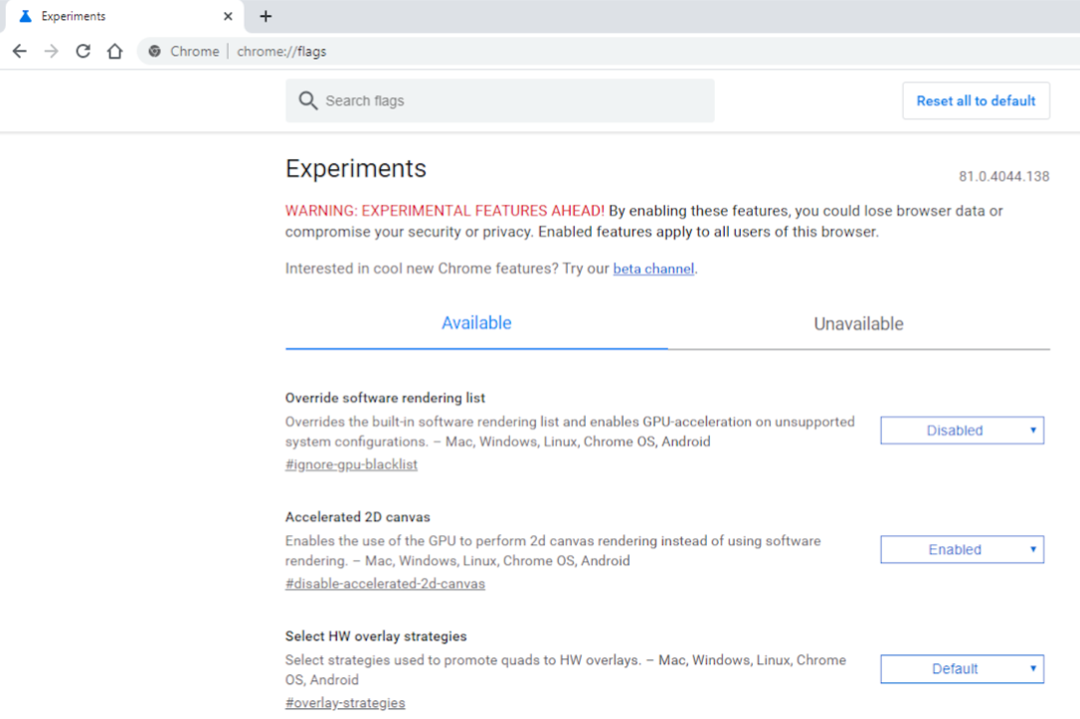1080x719 pixels.
Task: Open Accelerated 2D canvas dropdown
Action: [x=962, y=550]
